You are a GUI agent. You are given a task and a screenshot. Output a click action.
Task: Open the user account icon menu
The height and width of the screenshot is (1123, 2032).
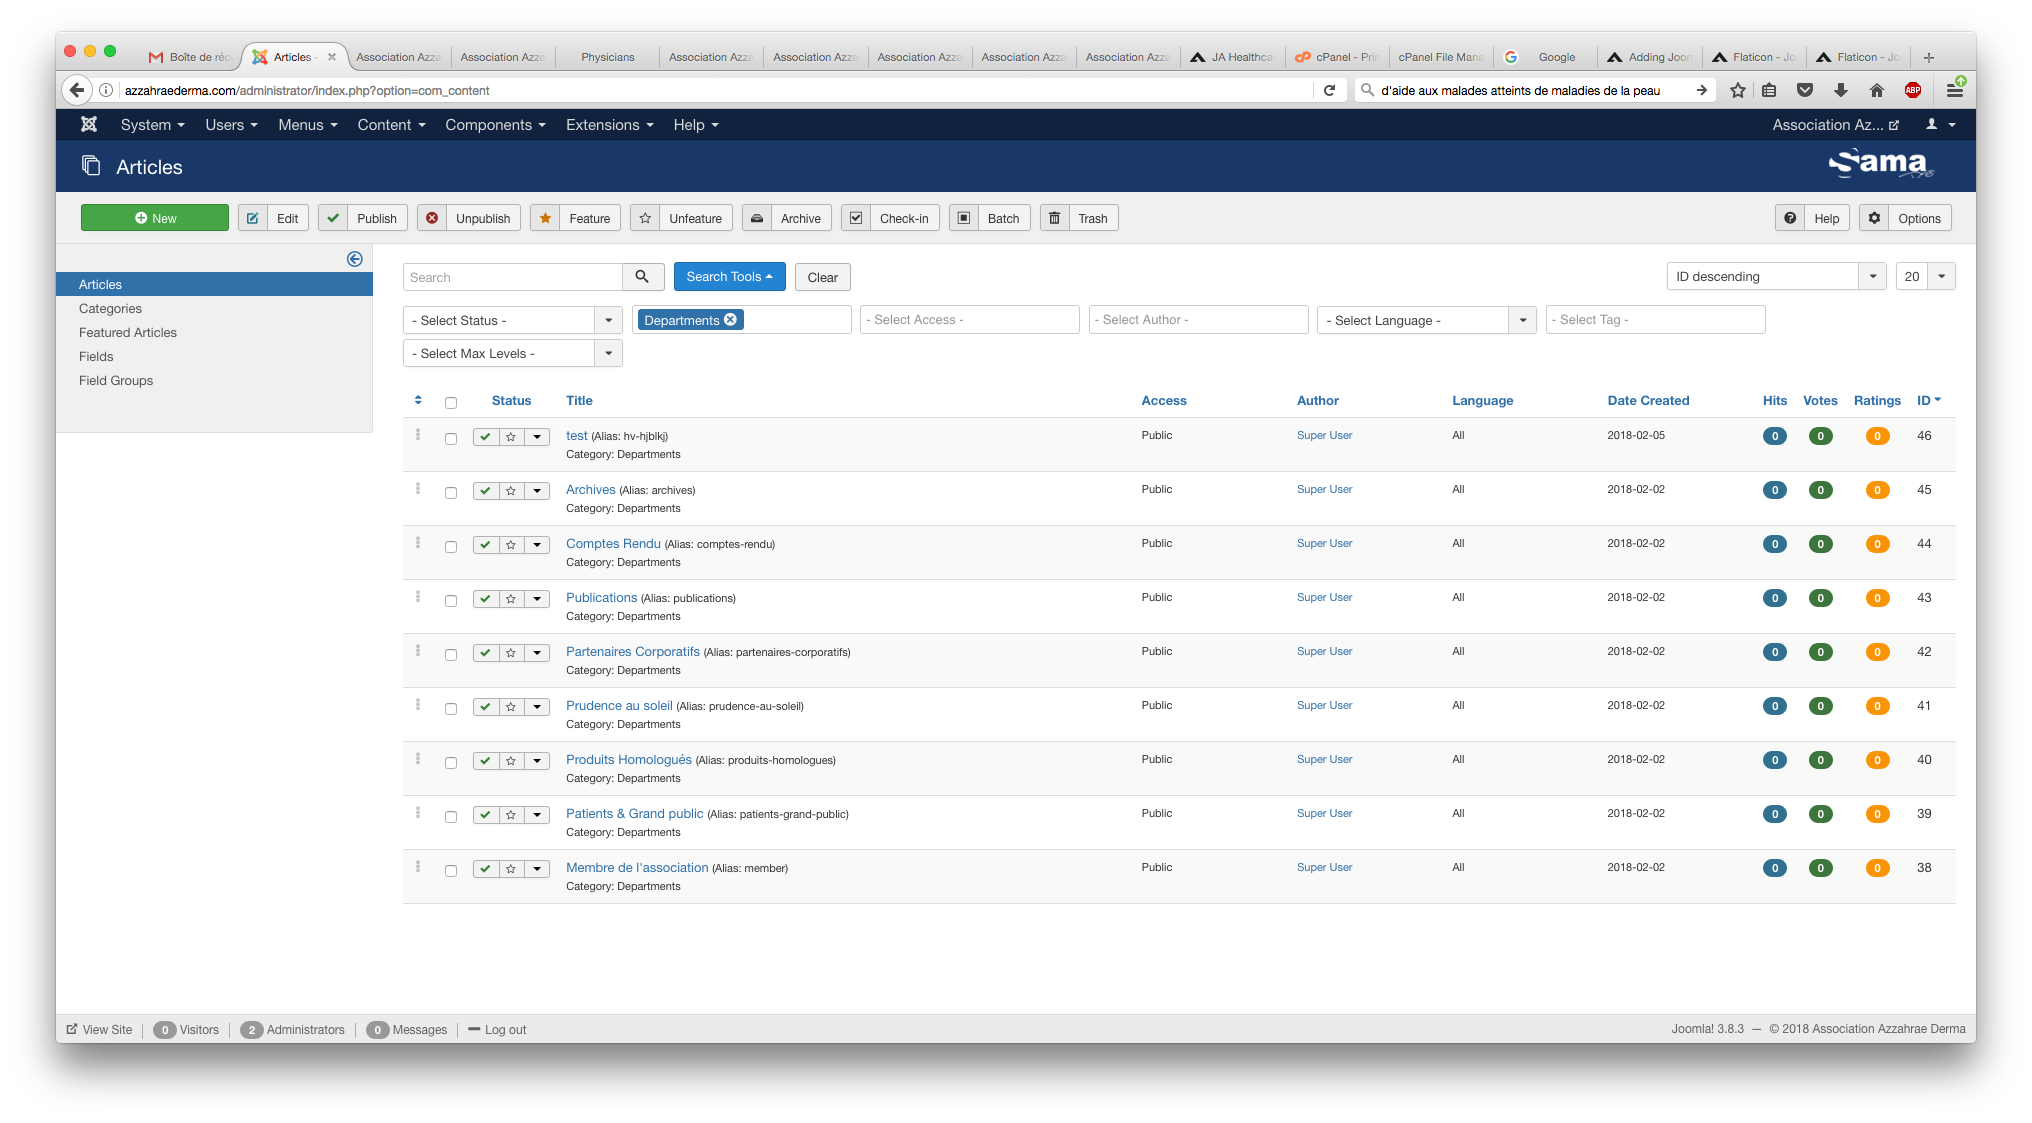[x=1940, y=124]
